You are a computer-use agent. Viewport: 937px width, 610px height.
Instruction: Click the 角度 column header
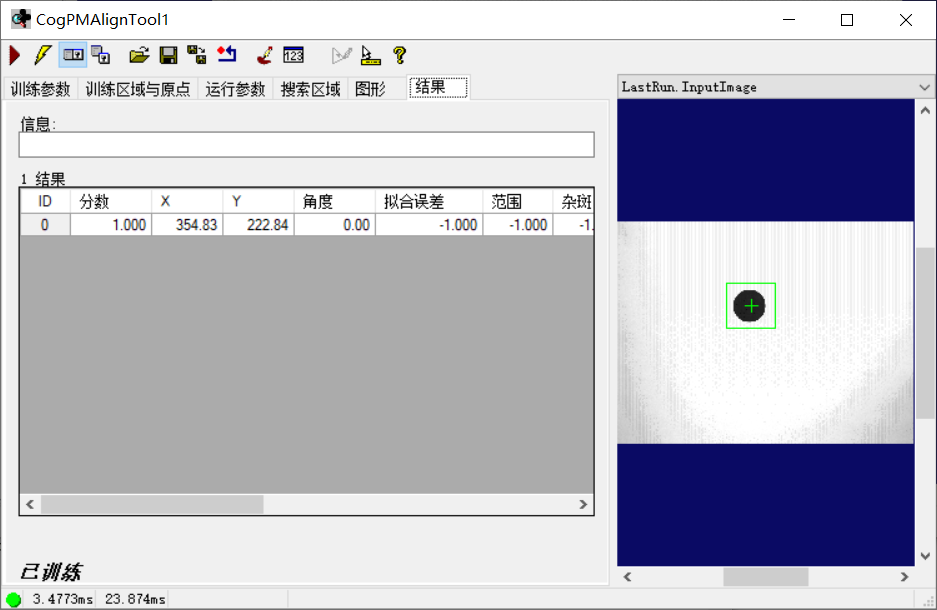[x=335, y=201]
